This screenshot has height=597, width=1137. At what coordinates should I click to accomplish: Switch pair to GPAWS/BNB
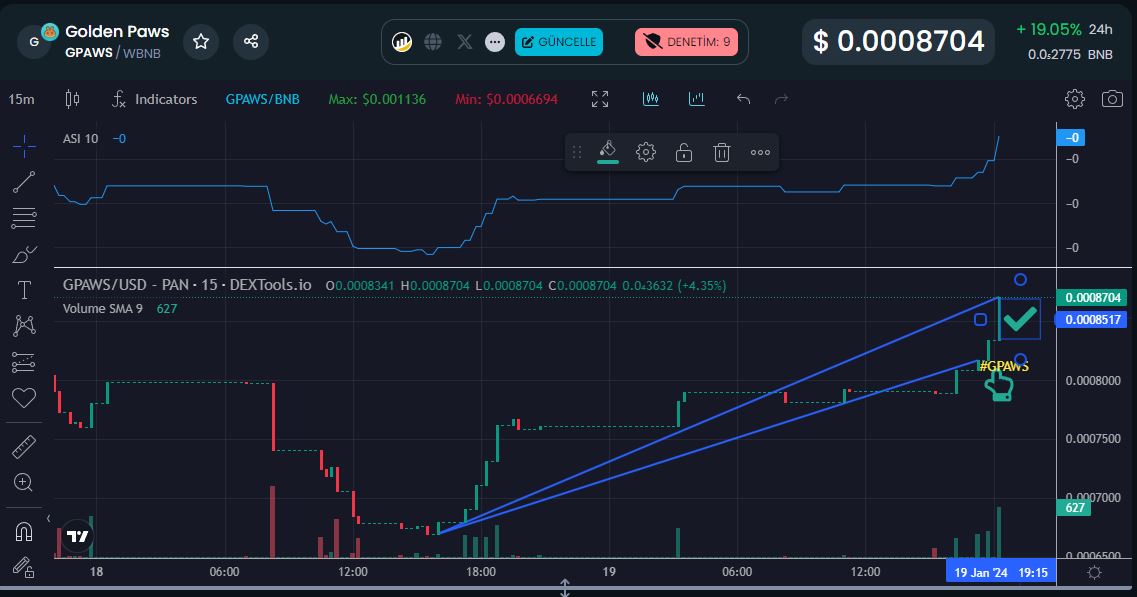pyautogui.click(x=262, y=99)
